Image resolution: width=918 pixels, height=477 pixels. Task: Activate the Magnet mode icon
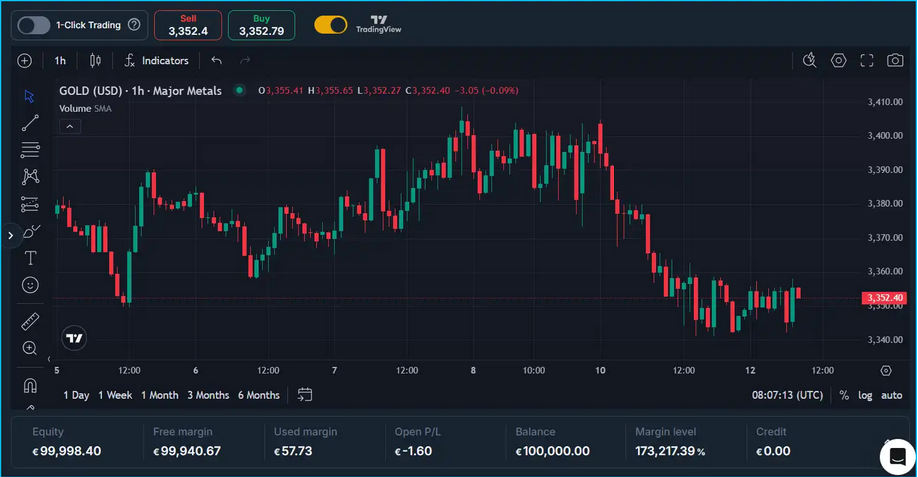[30, 385]
